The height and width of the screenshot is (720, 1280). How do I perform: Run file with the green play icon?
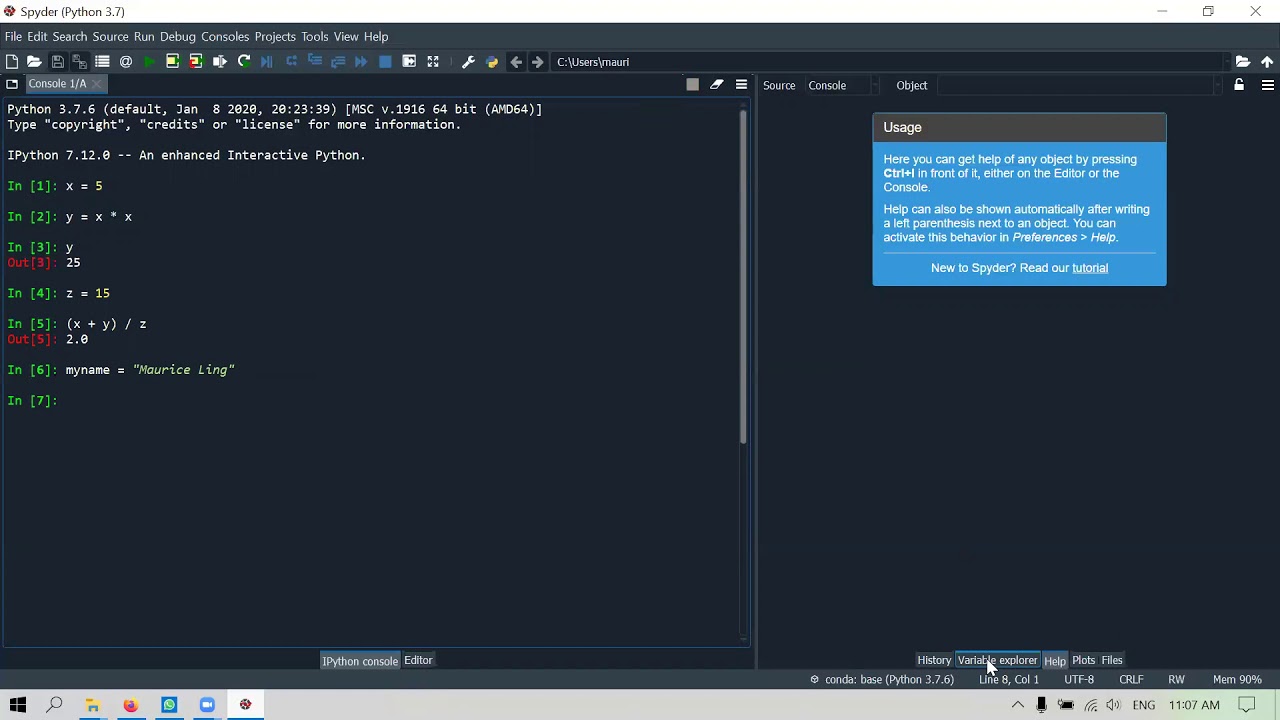coord(149,62)
